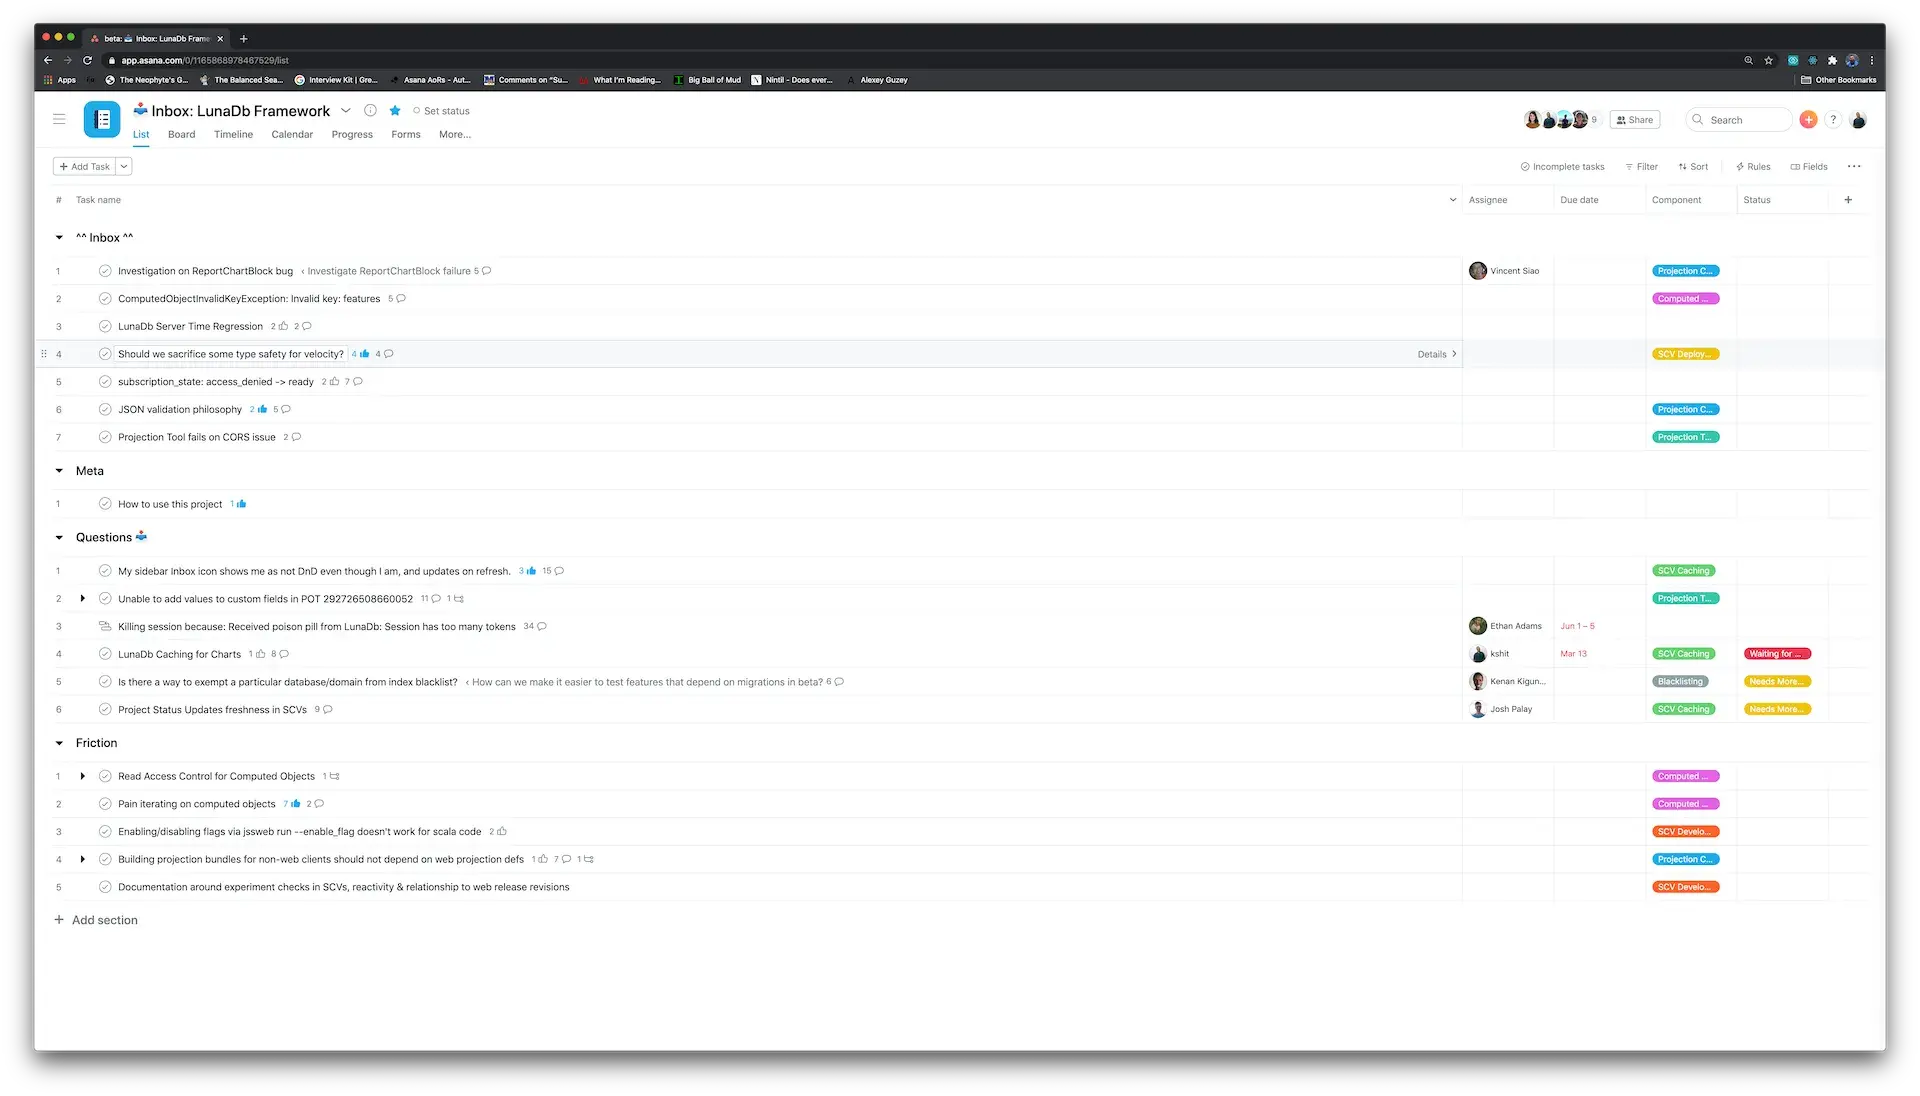Collapse the Questions section
This screenshot has width=1920, height=1096.
tap(59, 538)
